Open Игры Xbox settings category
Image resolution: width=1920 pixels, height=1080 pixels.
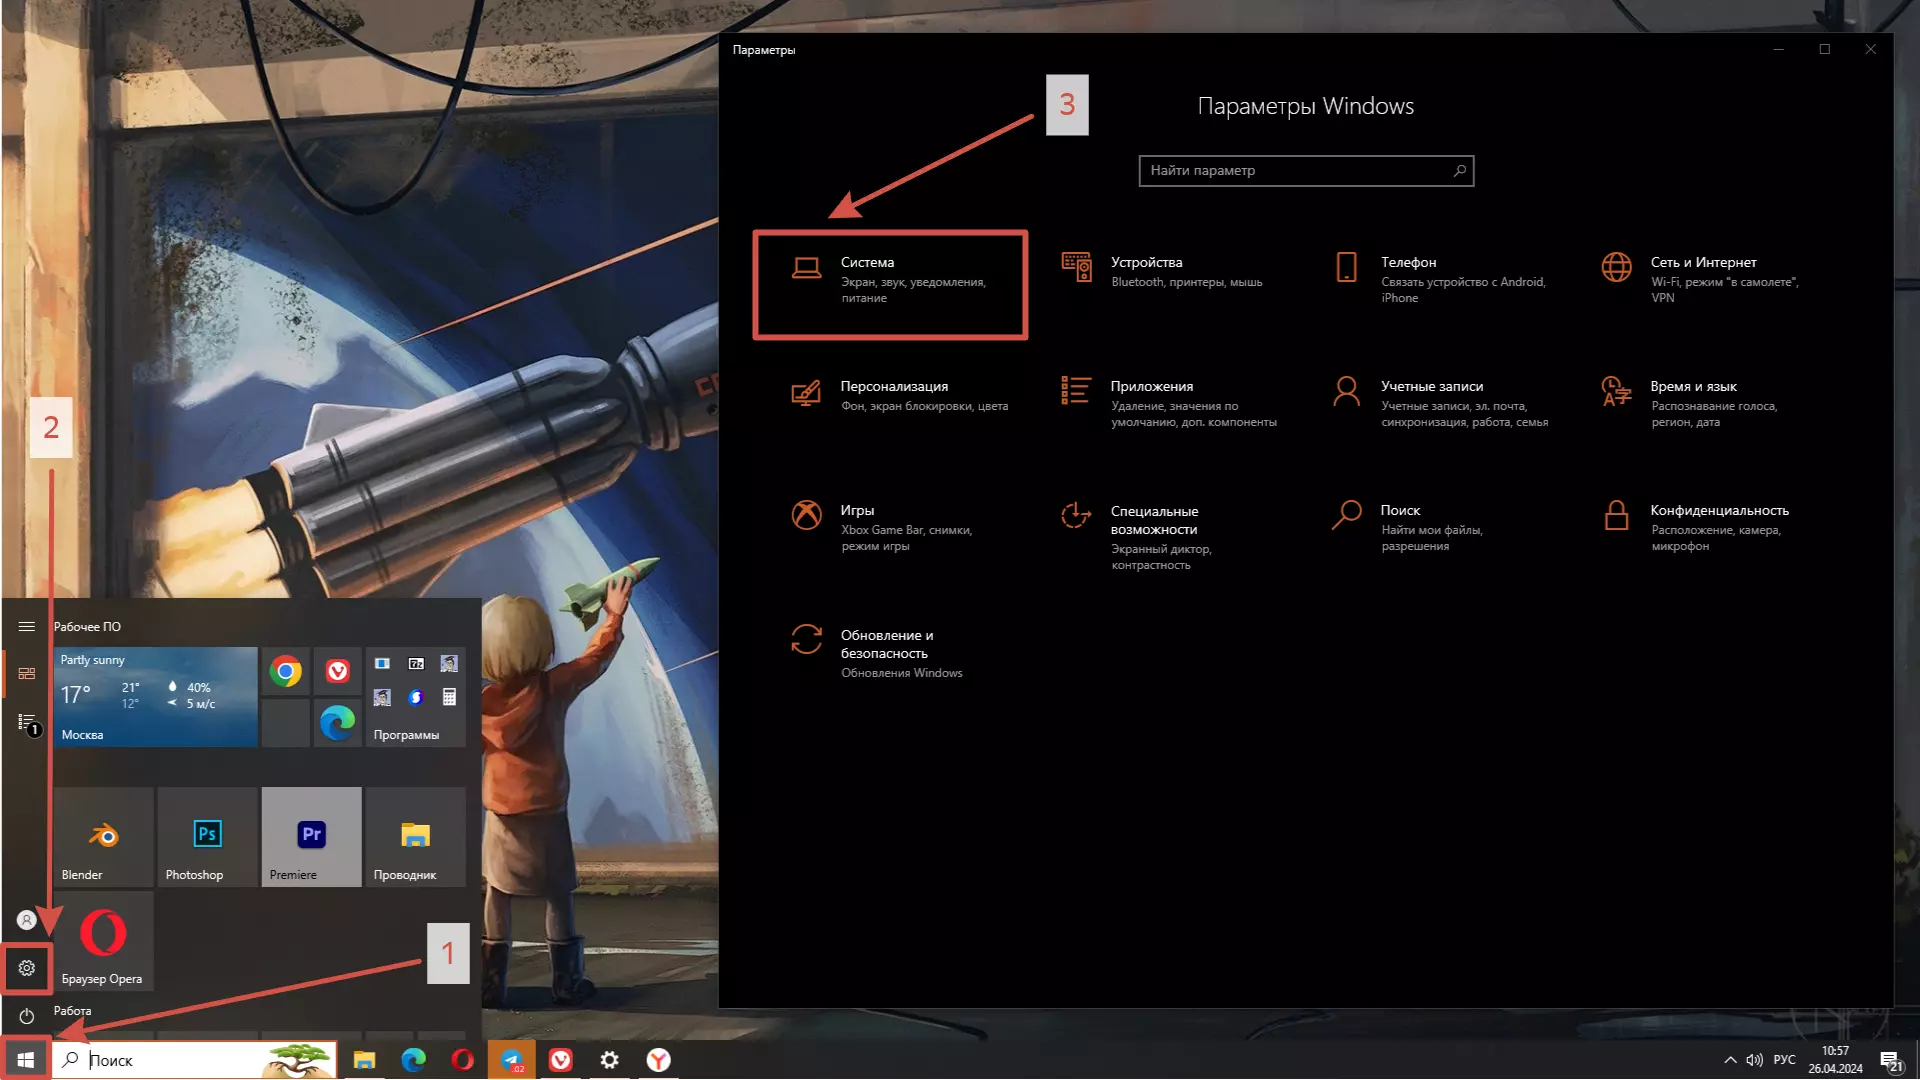(x=880, y=526)
